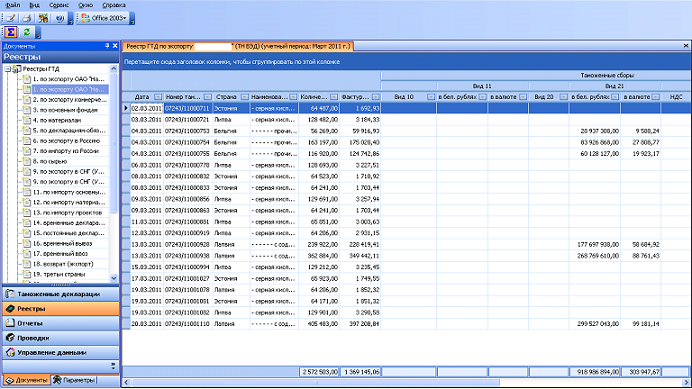This screenshot has height=389, width=692.
Task: Switch to the Параметры bottom tab
Action: pyautogui.click(x=74, y=380)
